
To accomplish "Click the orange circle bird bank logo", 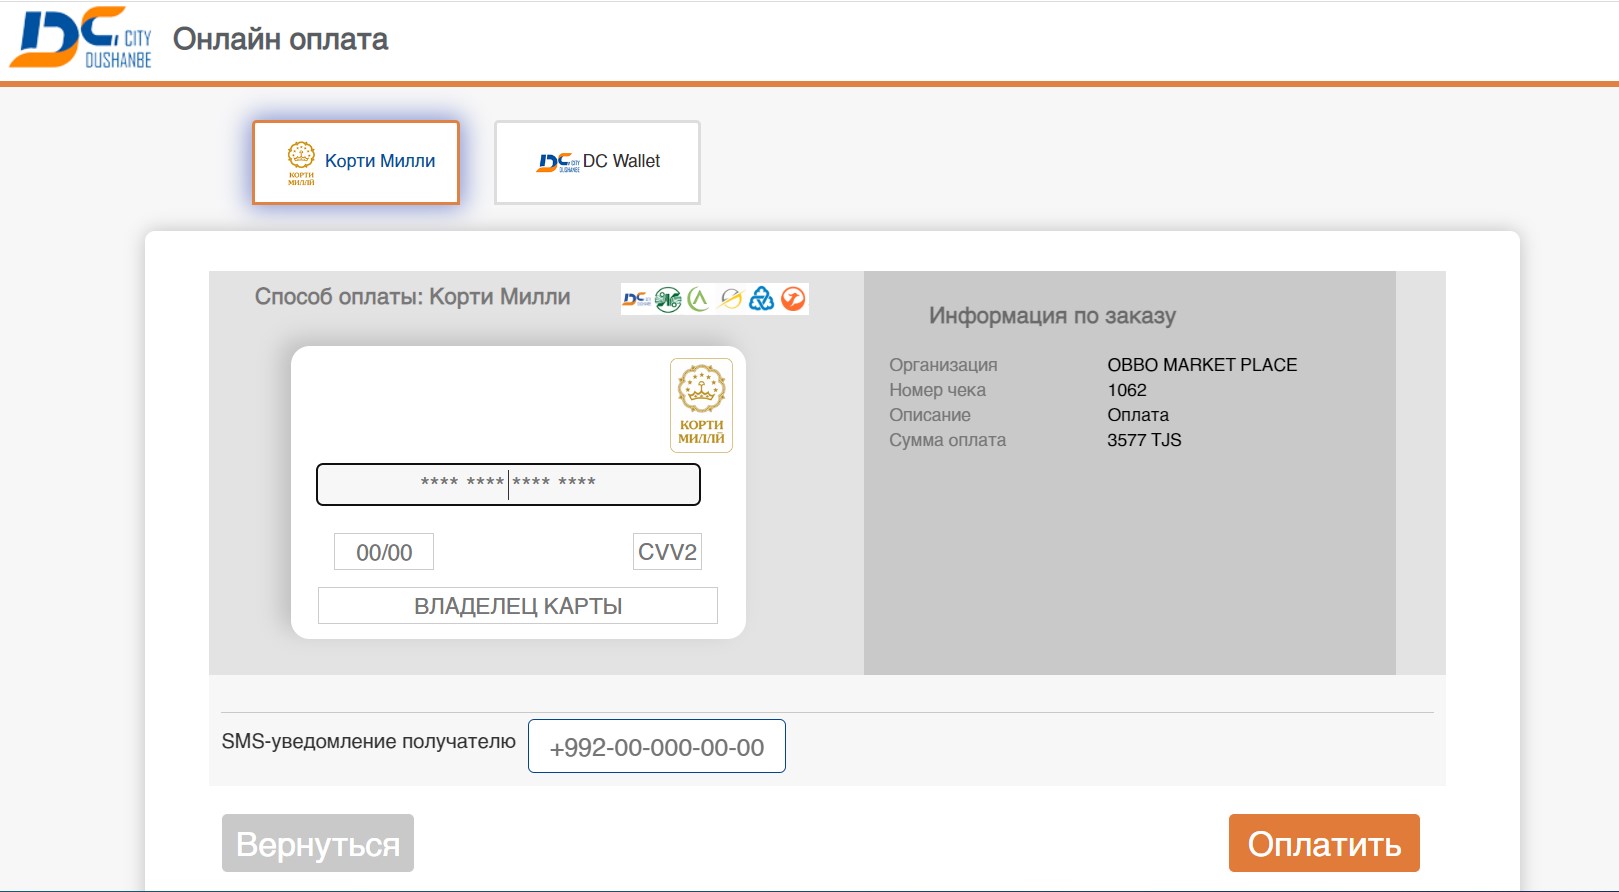I will coord(793,299).
